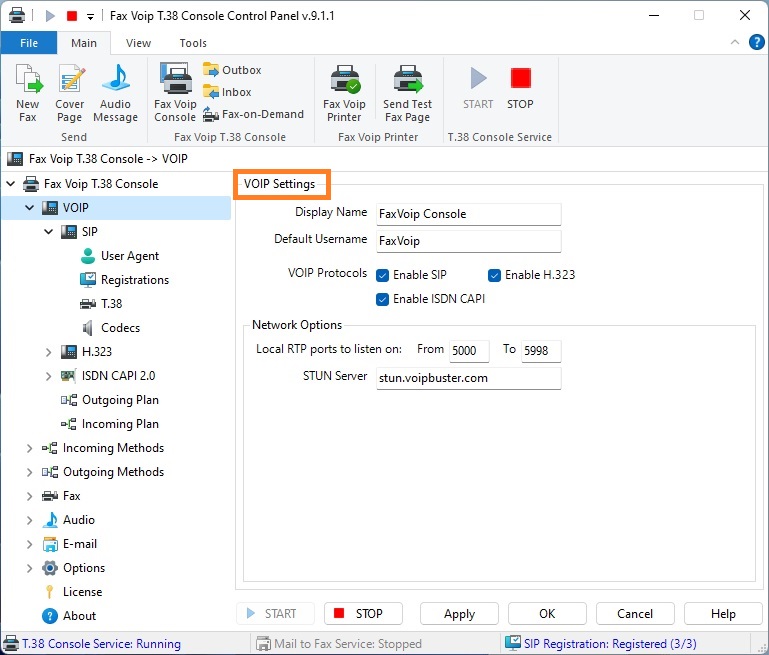Screen dimensions: 769x655
Task: Select User Agent in tree
Action: (119, 256)
